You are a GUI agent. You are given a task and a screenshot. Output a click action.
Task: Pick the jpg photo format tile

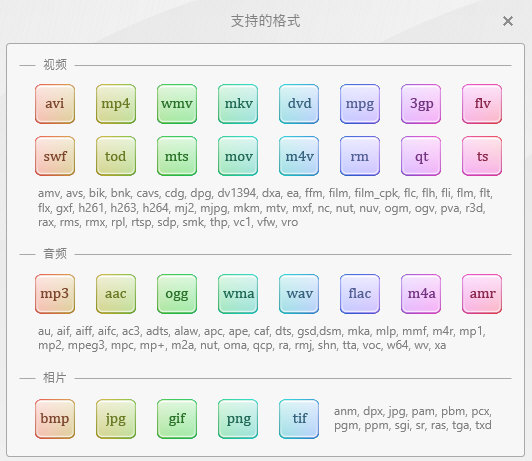point(116,419)
